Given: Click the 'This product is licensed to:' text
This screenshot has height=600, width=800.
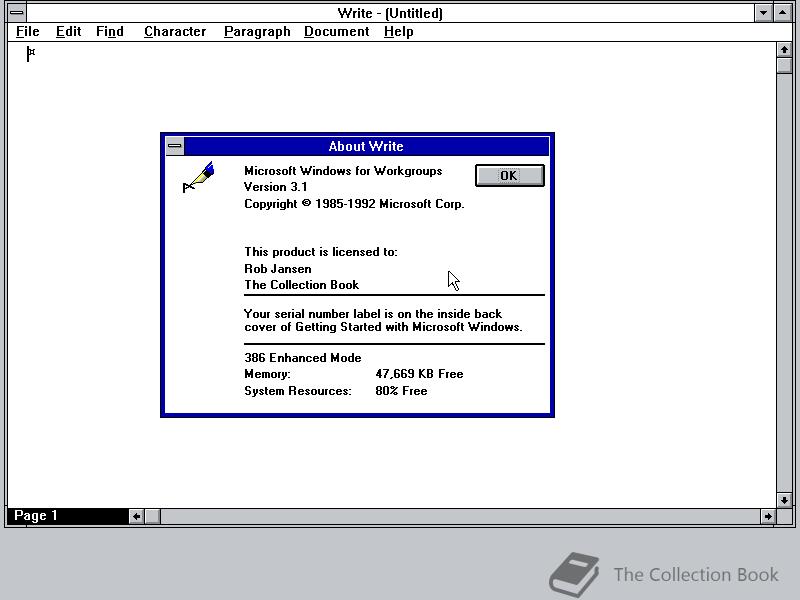Looking at the screenshot, I should pyautogui.click(x=320, y=252).
